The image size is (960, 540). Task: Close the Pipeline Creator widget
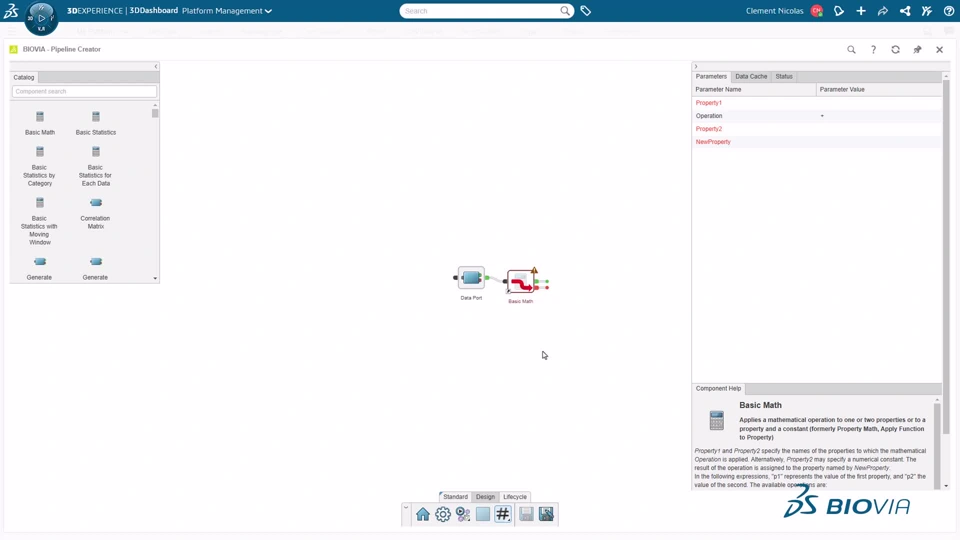point(939,50)
